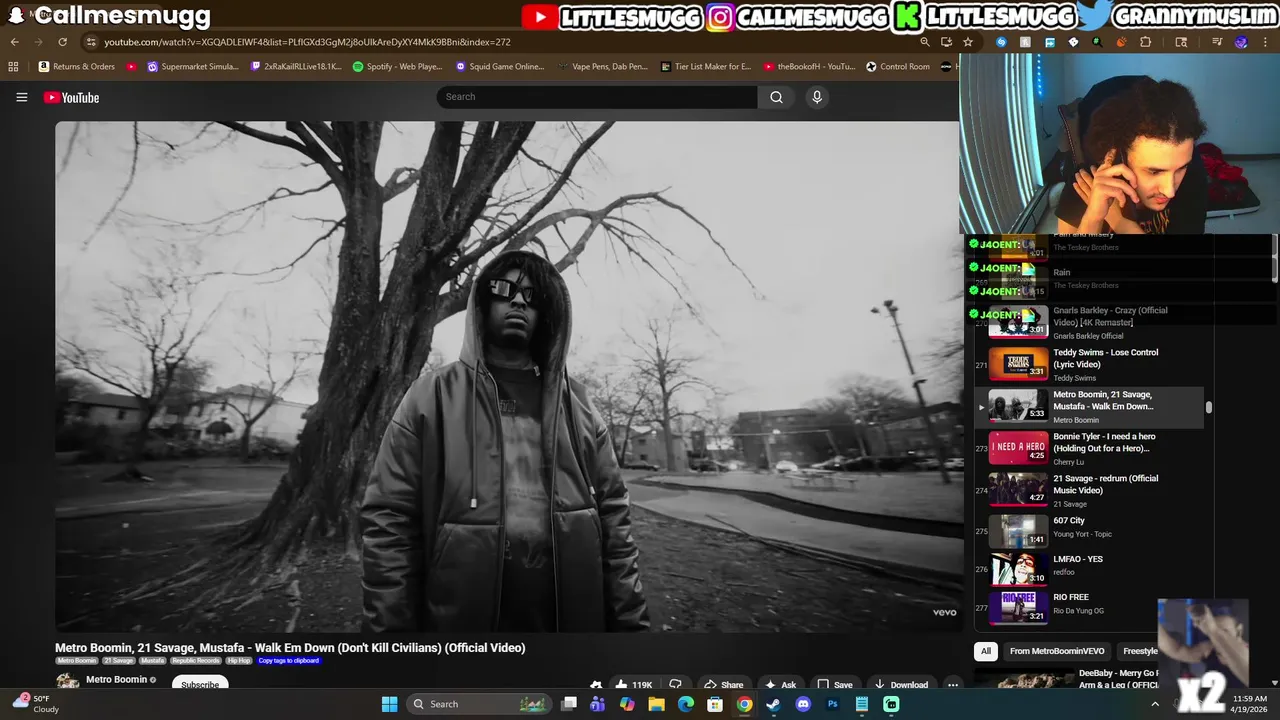Open Chrome media controls icon

1217,42
